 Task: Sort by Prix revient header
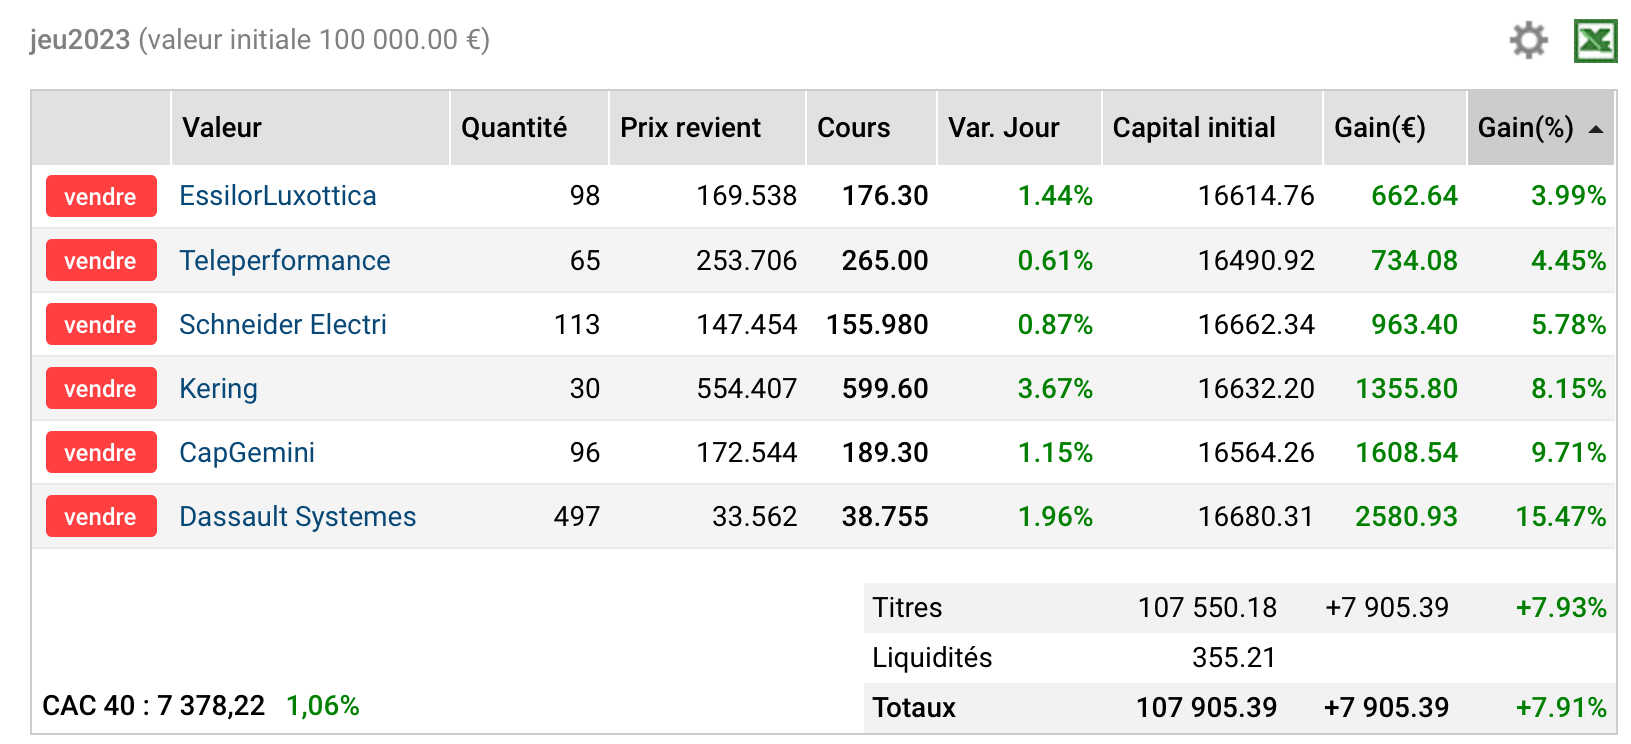(690, 128)
